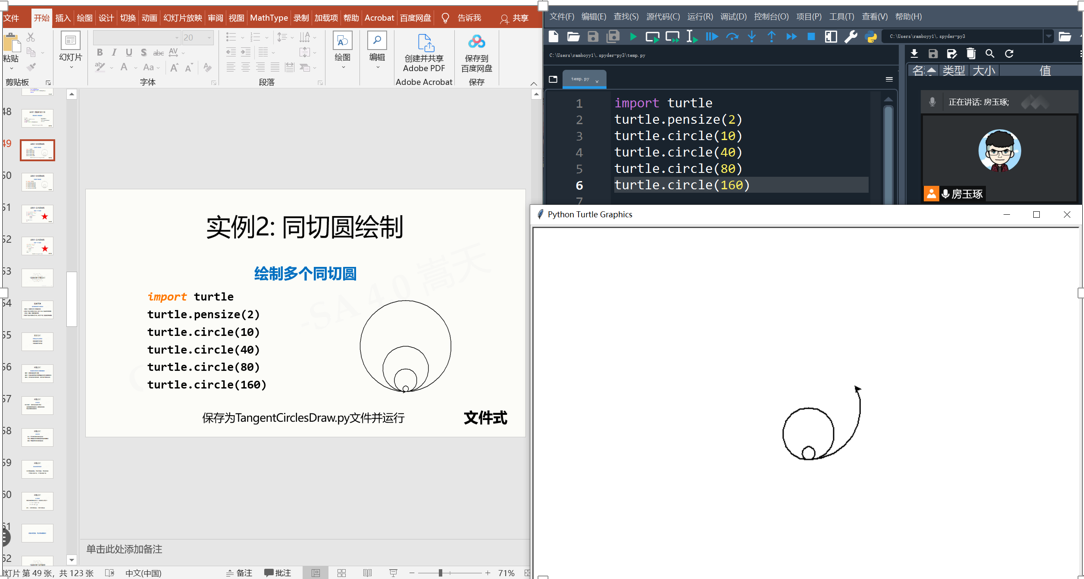Open the 运行(R) menu in Spyder

pos(700,17)
